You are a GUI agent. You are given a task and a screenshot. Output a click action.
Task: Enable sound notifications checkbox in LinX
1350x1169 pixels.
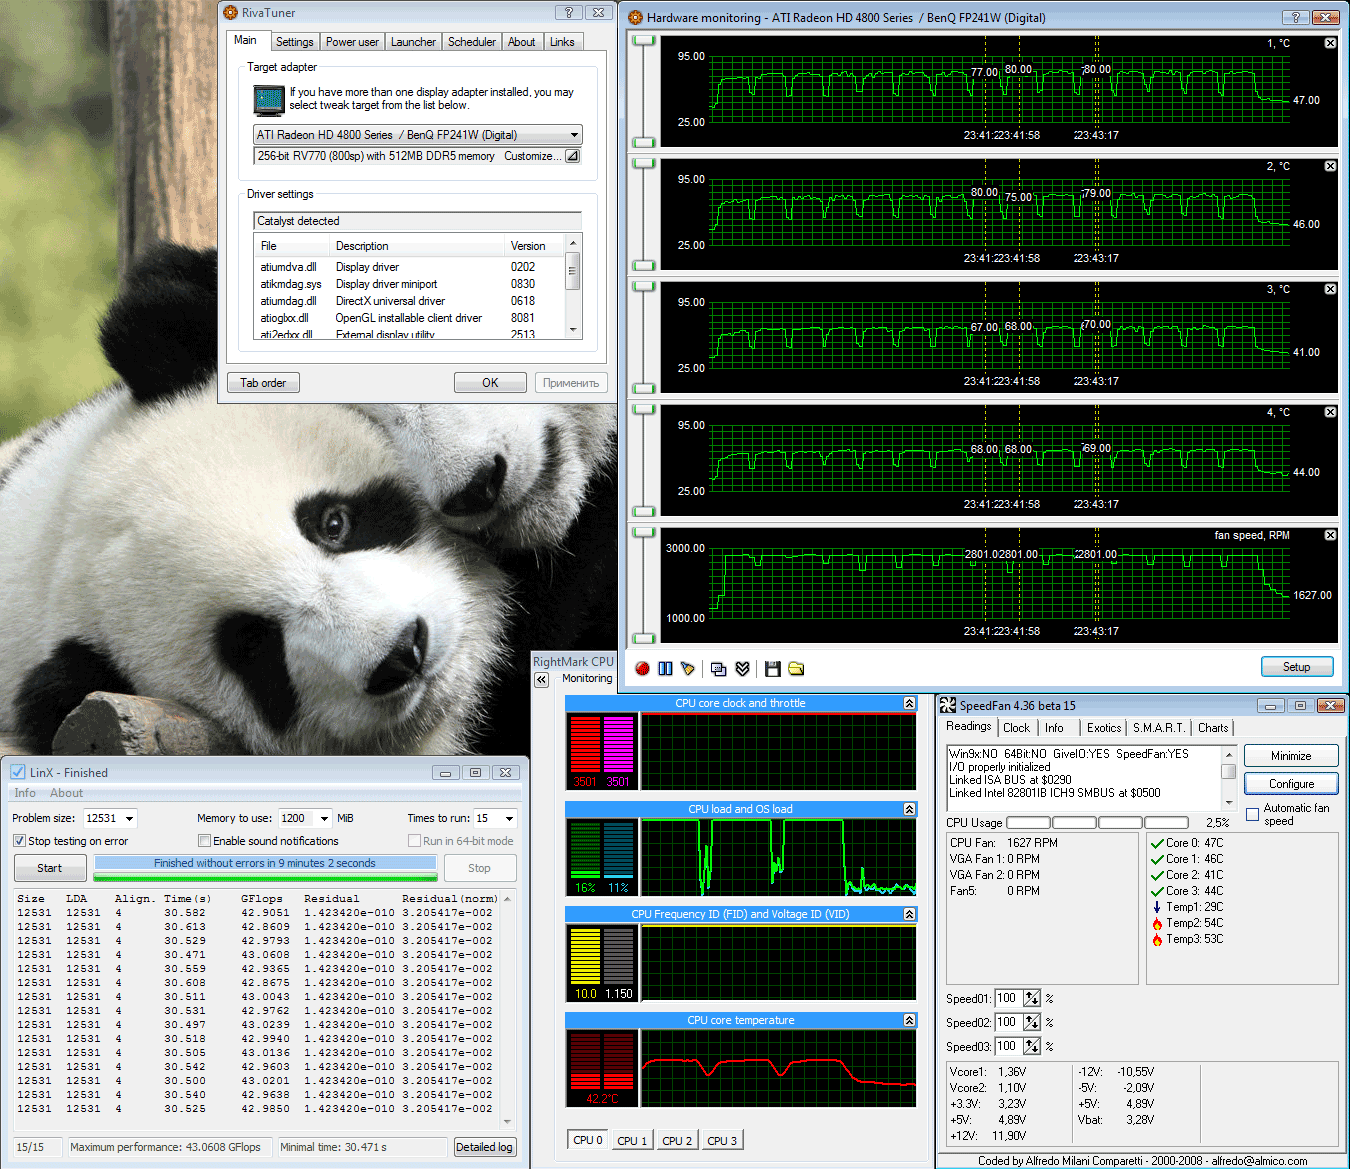(x=204, y=841)
